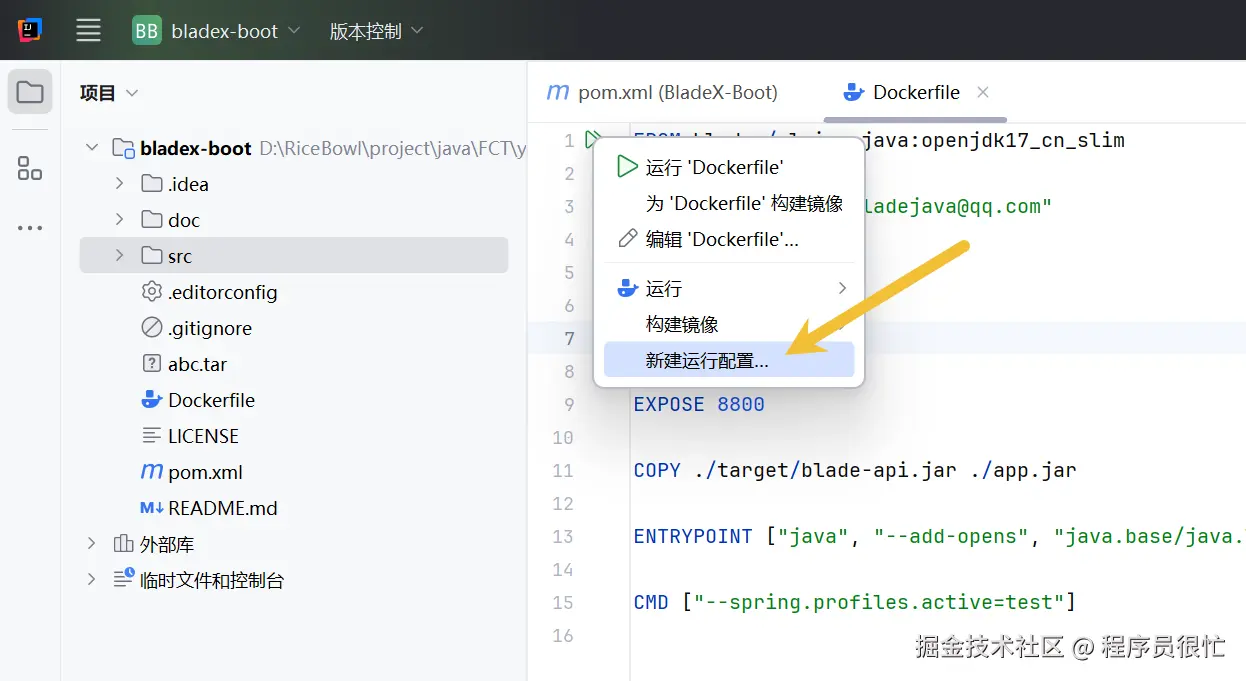Click the bladex-boot module folder icon
Screen dimensions: 1246x681
124,148
